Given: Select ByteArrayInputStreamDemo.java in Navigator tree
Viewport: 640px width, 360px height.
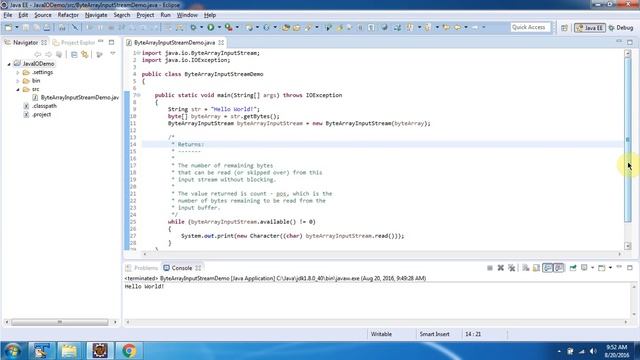Looking at the screenshot, I should [76, 98].
